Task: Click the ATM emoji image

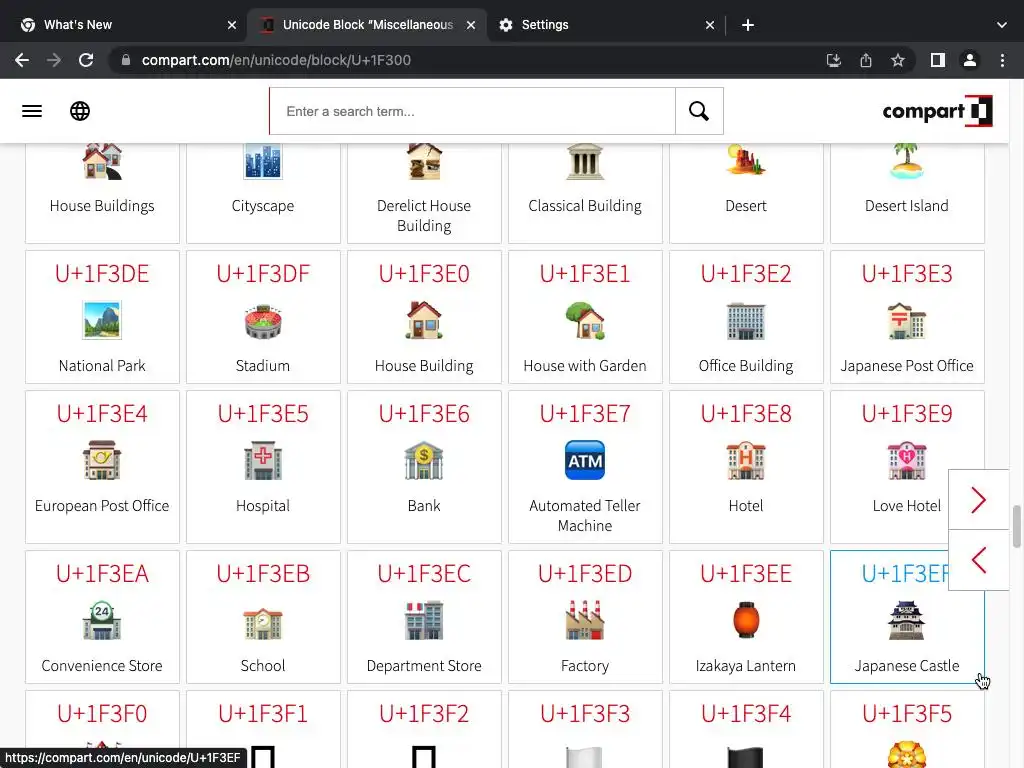Action: point(585,460)
